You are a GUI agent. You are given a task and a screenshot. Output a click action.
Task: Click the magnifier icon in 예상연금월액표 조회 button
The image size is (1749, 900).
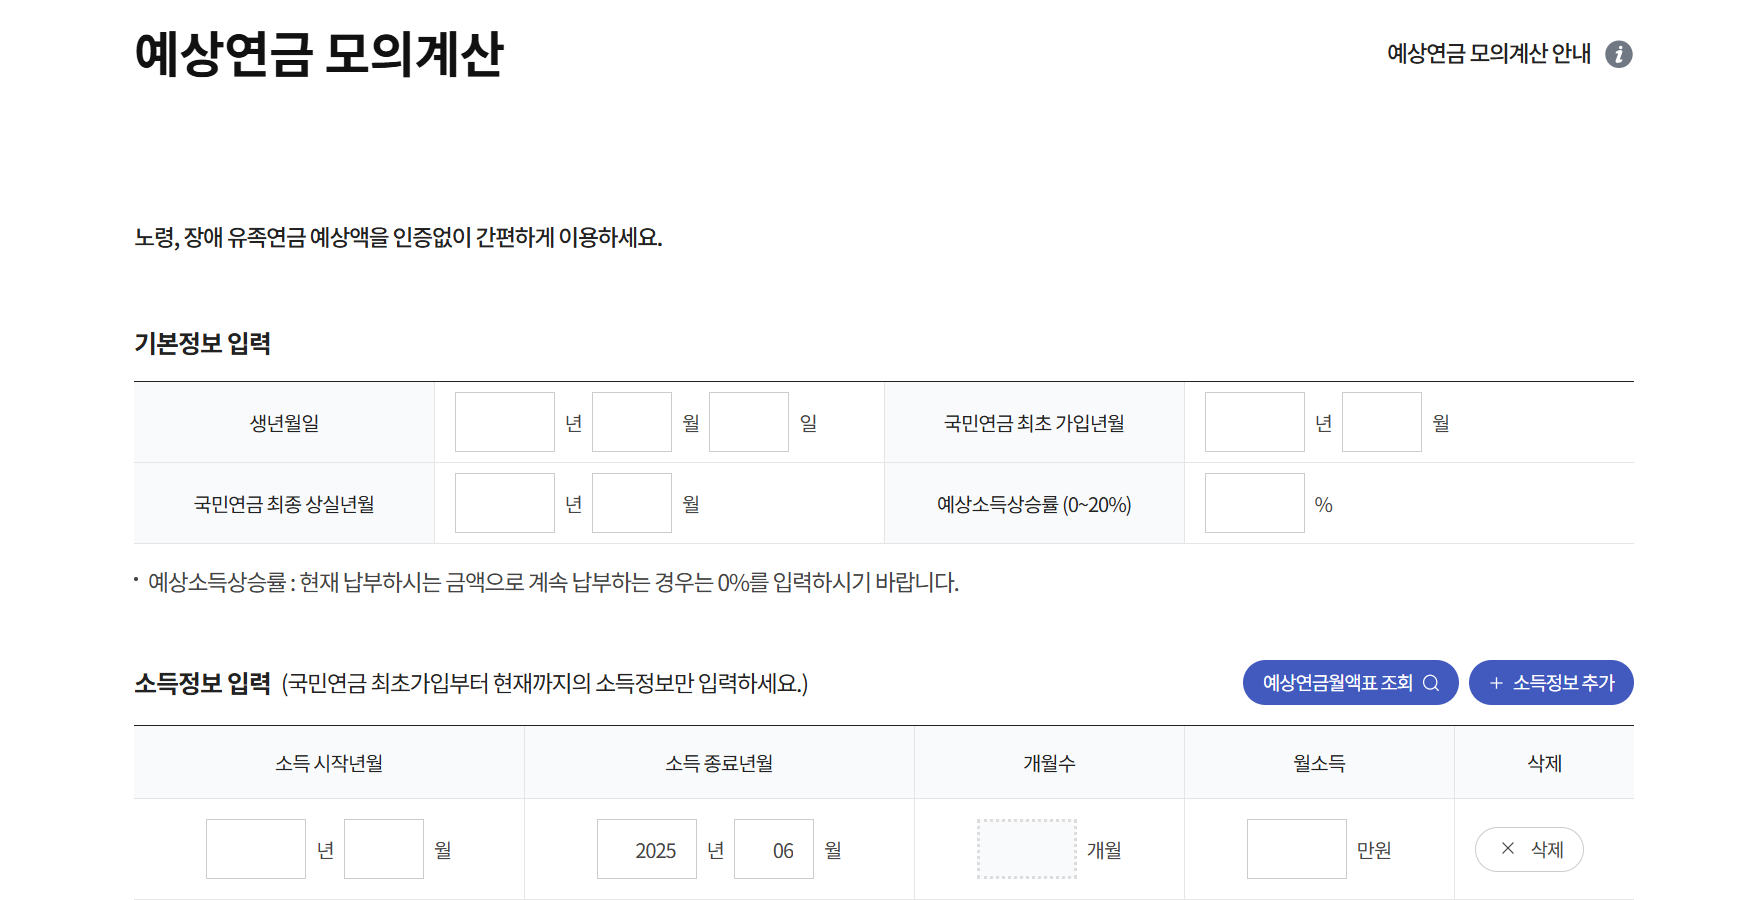1432,683
